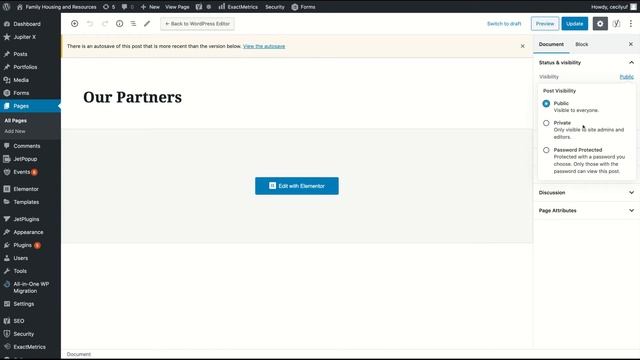
Task: Open Templates in the sidebar
Action: point(26,202)
